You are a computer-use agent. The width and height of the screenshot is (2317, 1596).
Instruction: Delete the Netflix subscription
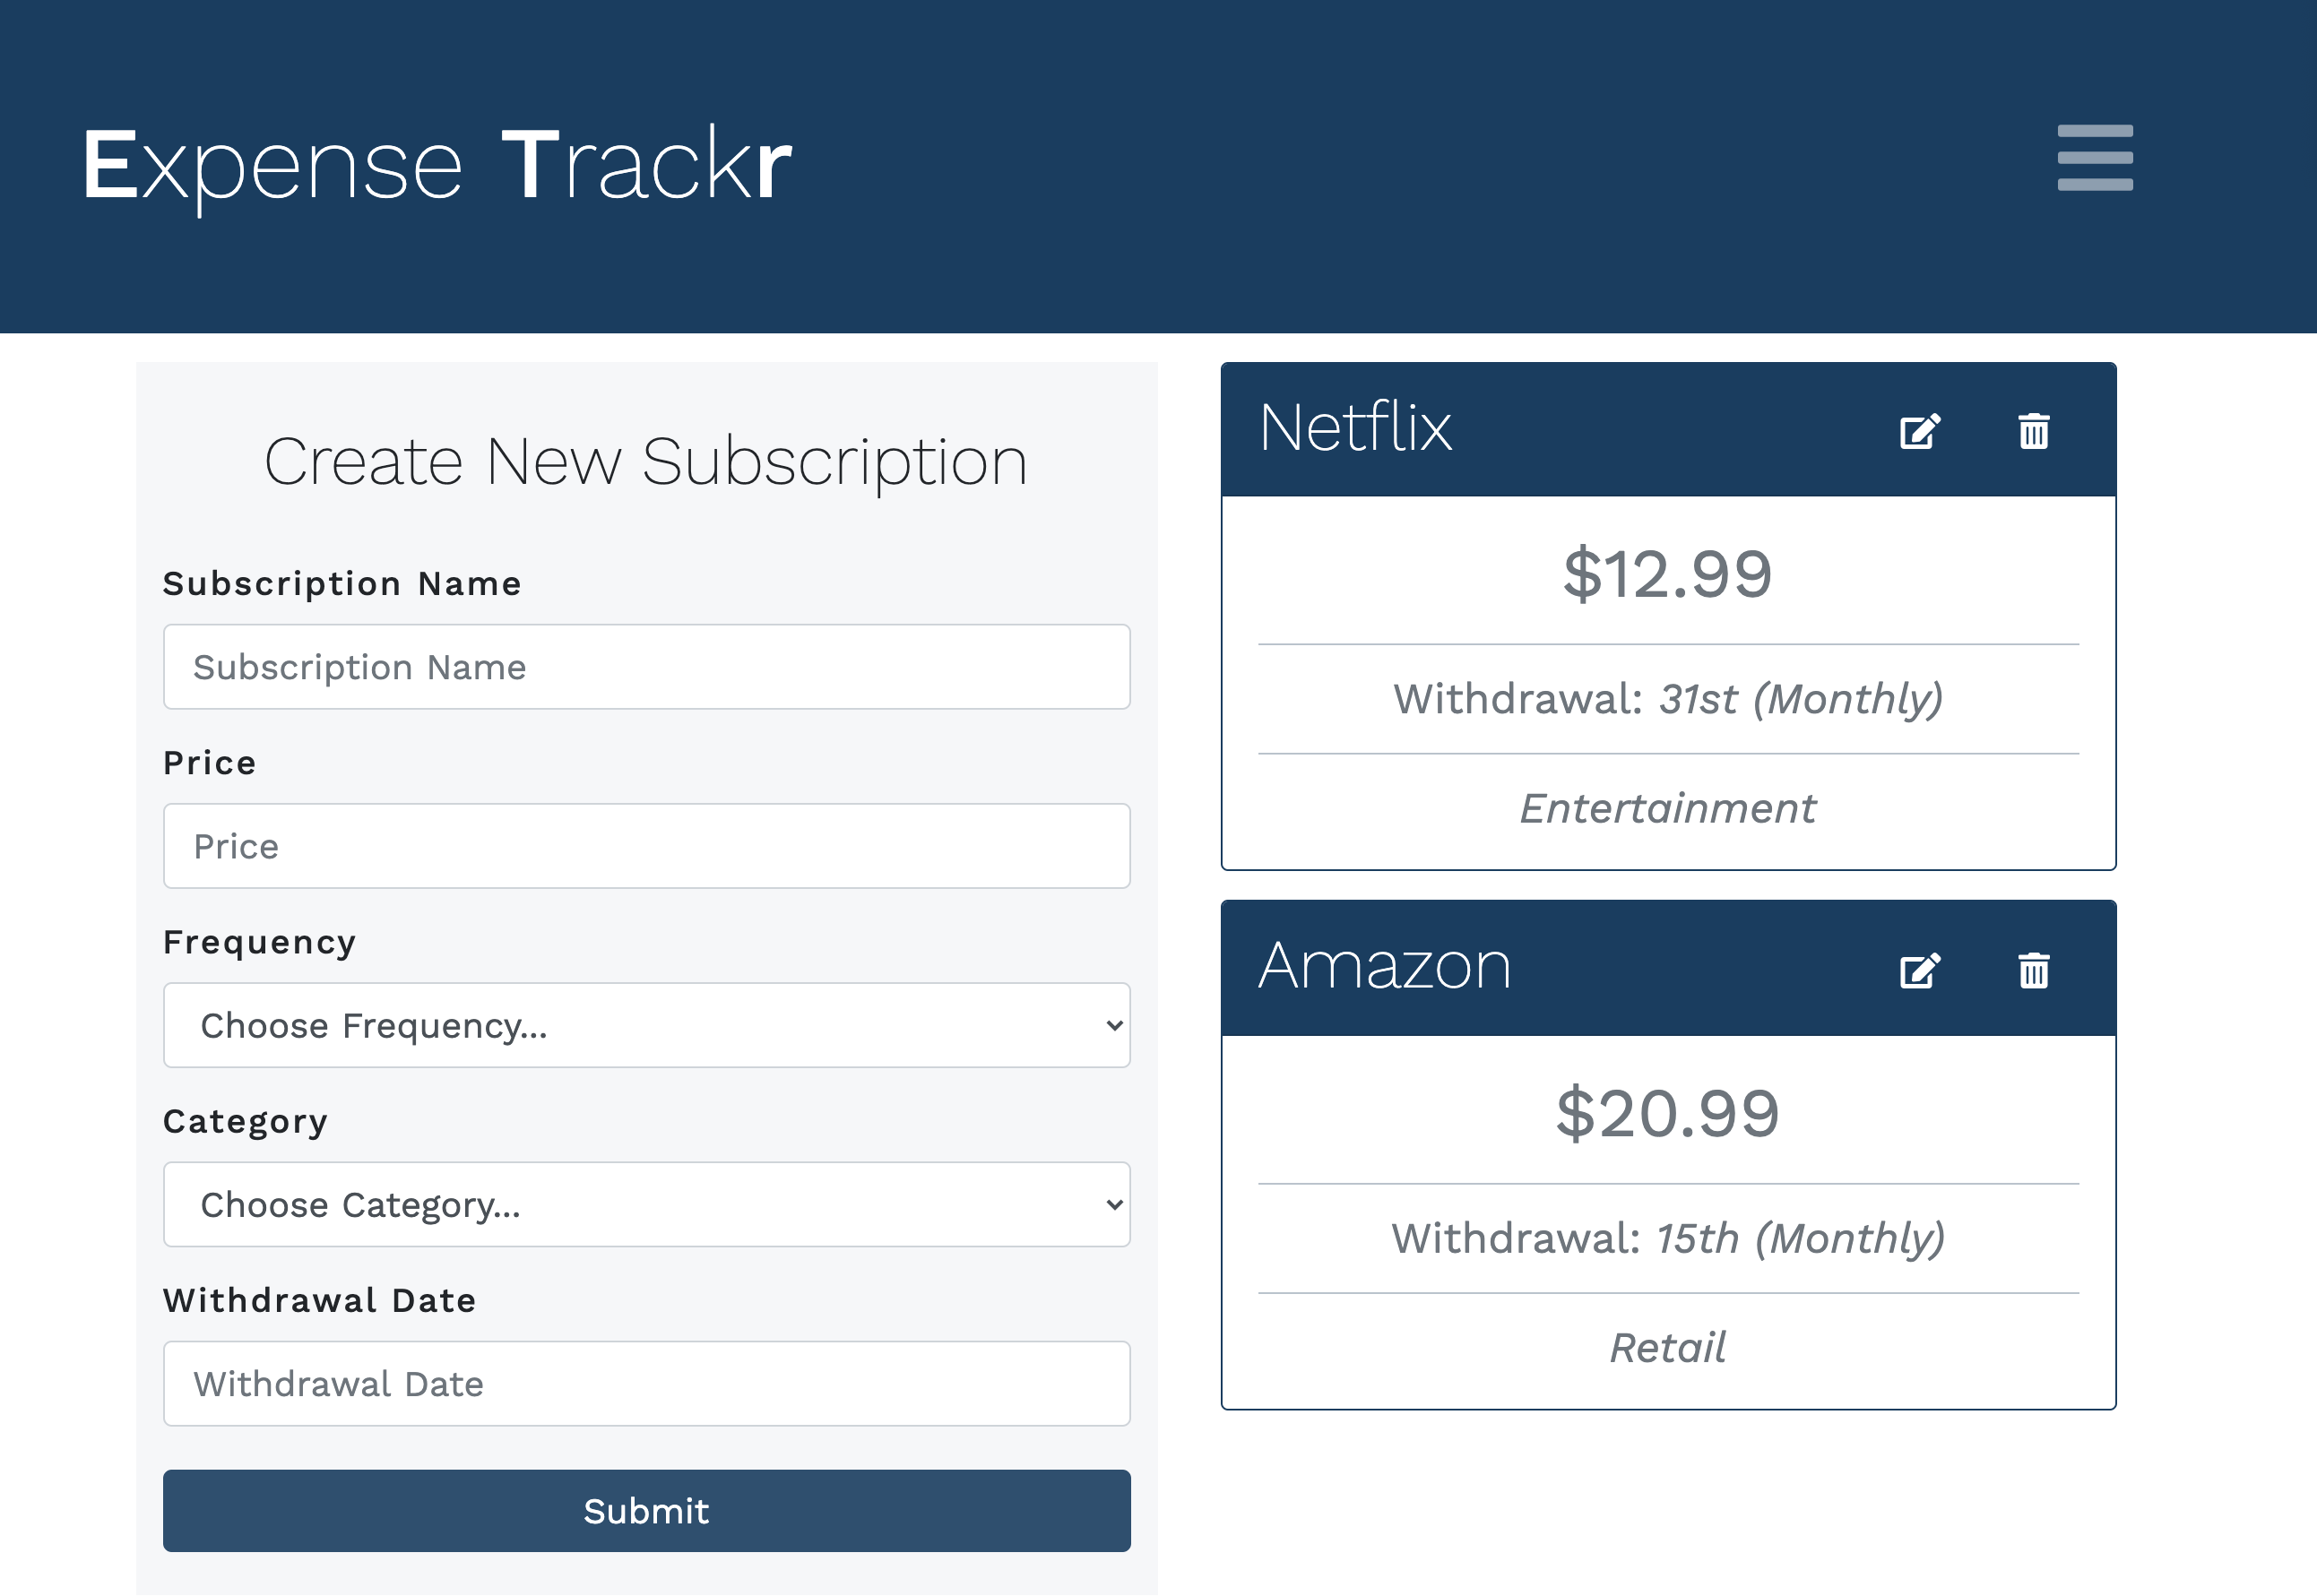(2033, 431)
